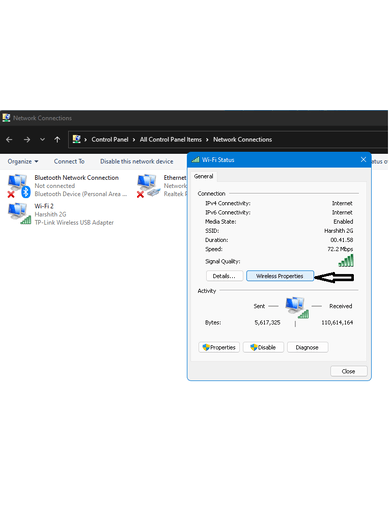
Task: Click the Back navigation arrow
Action: pyautogui.click(x=9, y=140)
